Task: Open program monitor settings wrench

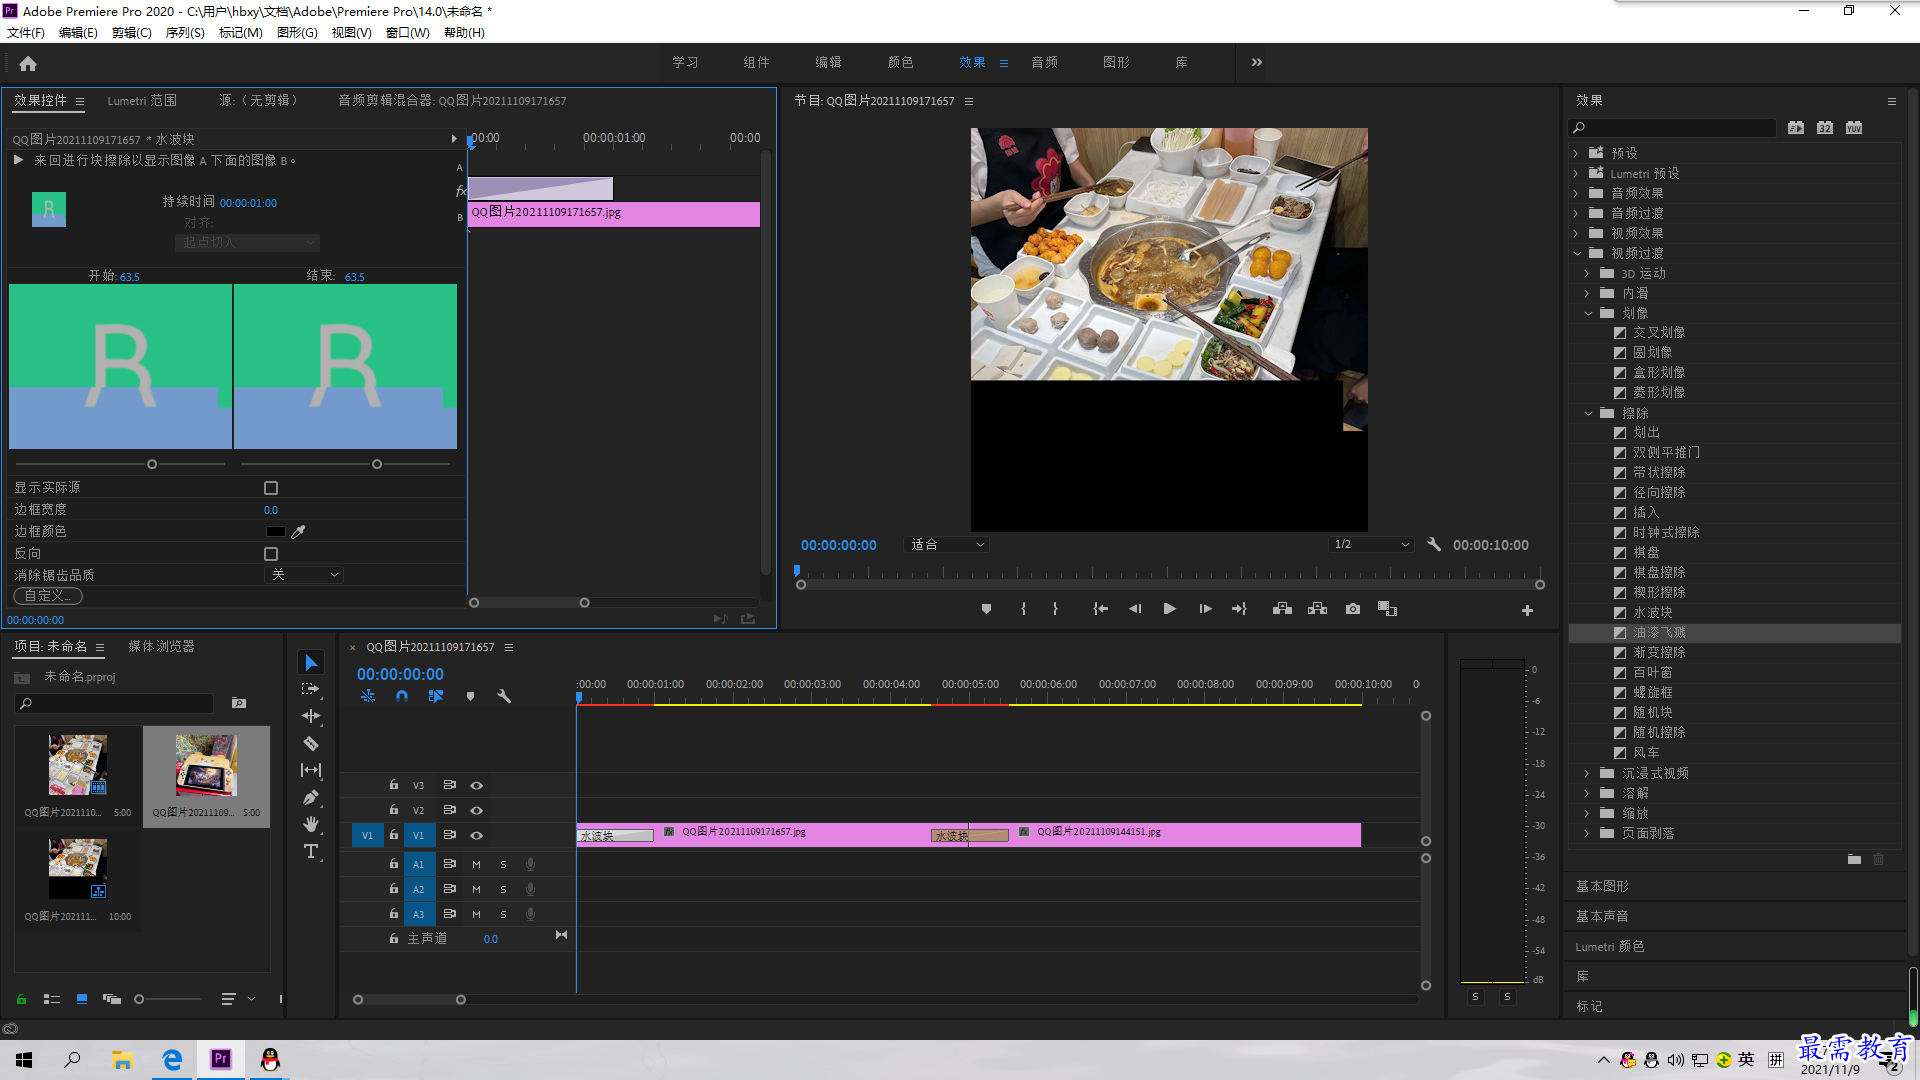Action: (1434, 545)
